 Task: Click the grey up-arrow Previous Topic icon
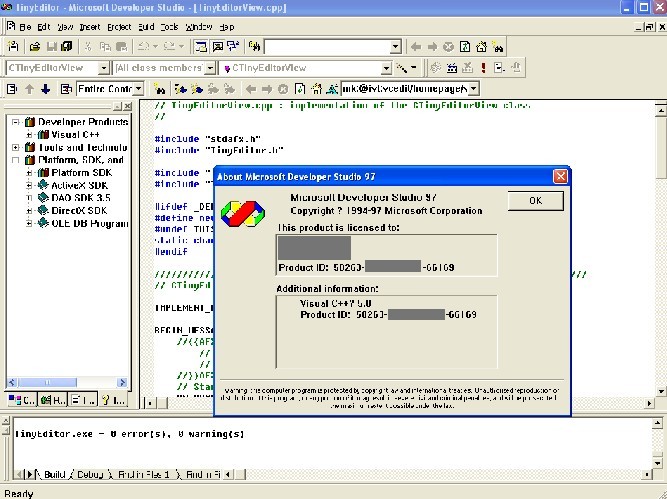point(29,89)
